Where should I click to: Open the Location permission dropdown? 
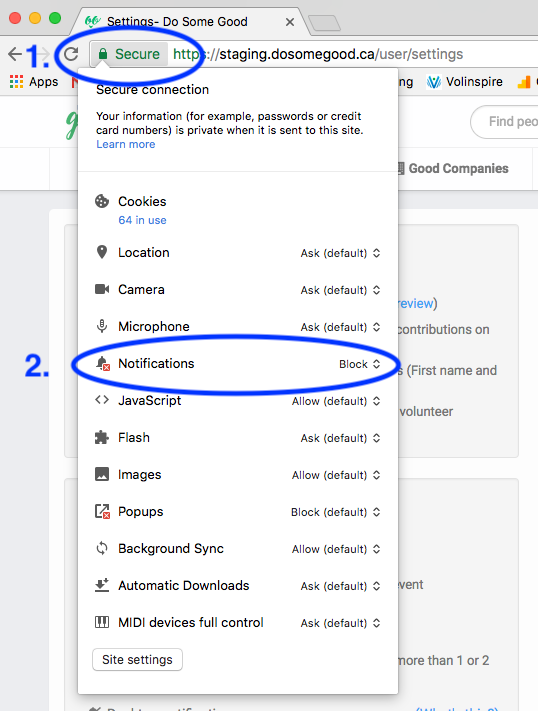[x=340, y=253]
